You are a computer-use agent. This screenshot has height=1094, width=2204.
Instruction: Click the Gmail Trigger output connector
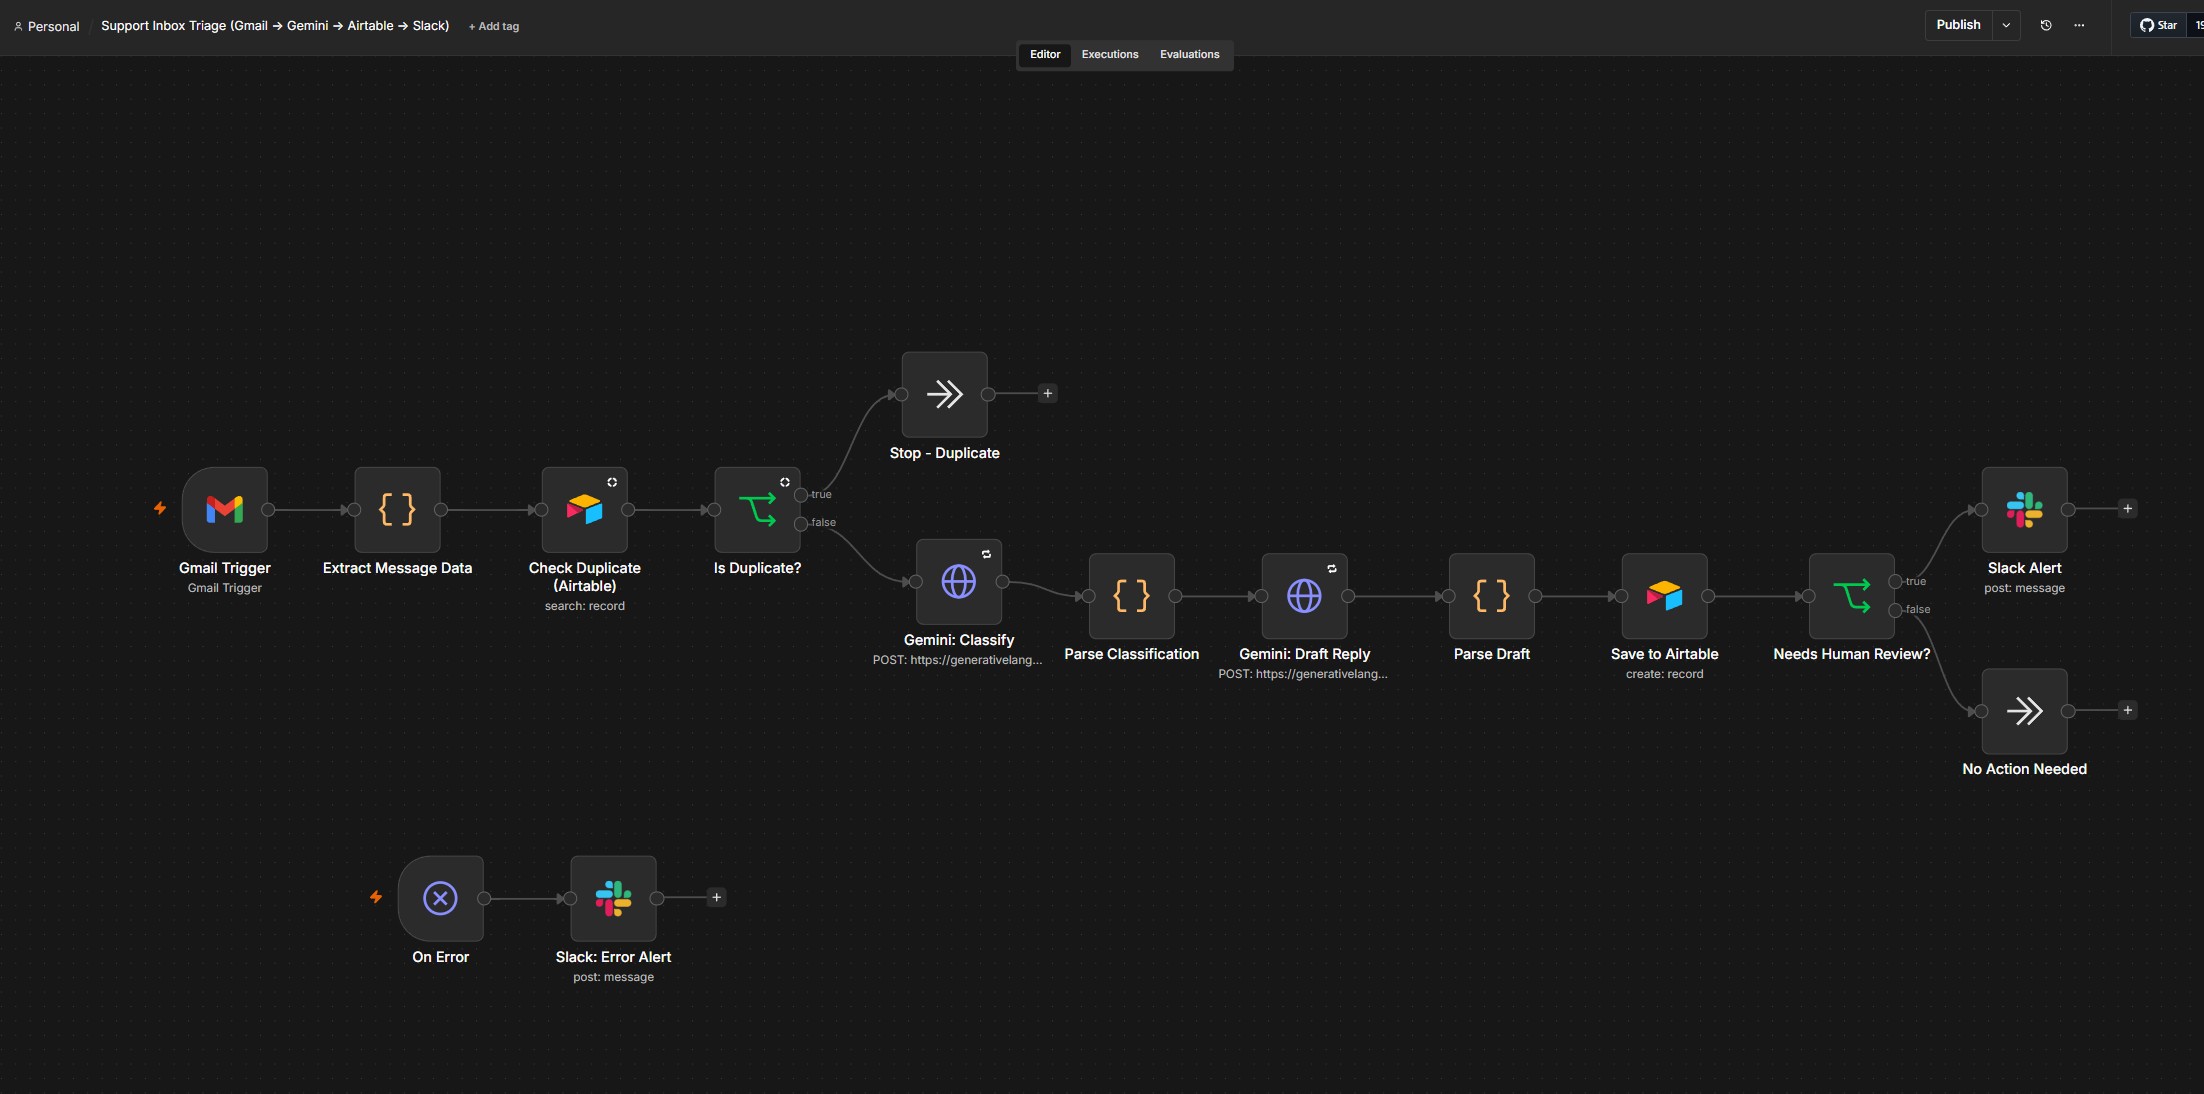click(268, 509)
